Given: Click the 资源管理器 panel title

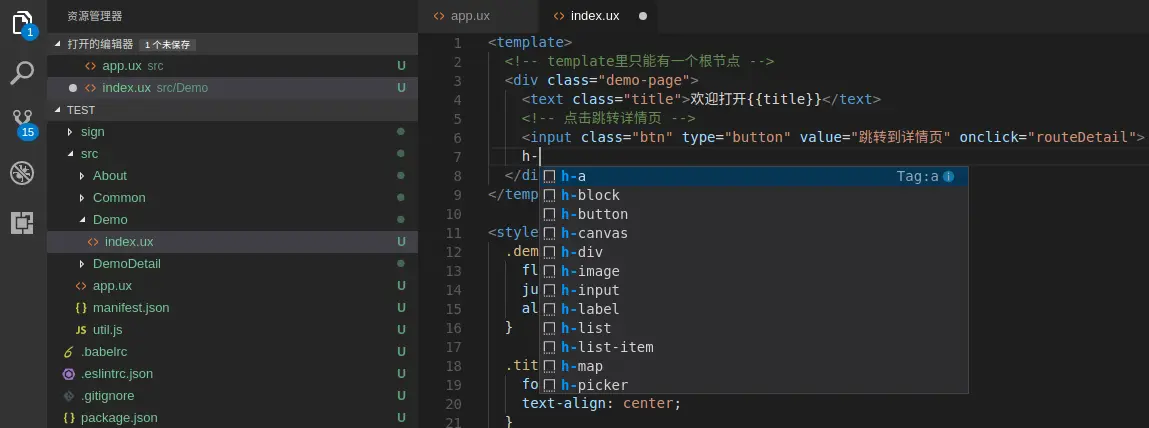Looking at the screenshot, I should (95, 16).
